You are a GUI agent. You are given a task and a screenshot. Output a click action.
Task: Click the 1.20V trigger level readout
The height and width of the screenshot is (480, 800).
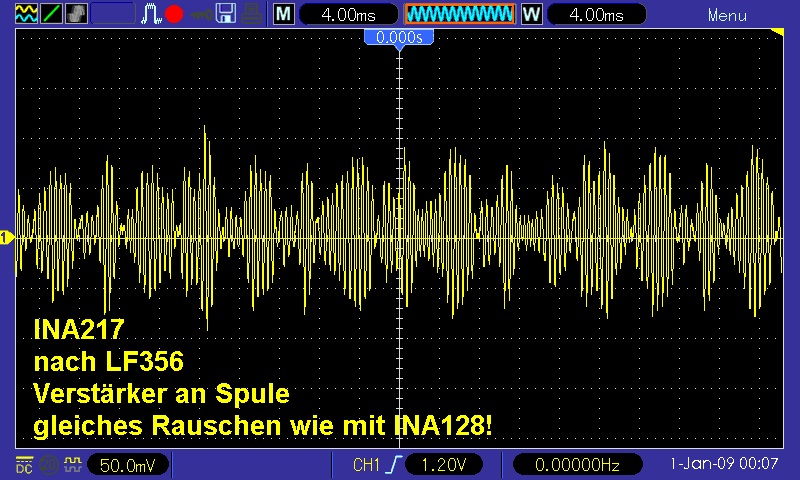[x=443, y=465]
